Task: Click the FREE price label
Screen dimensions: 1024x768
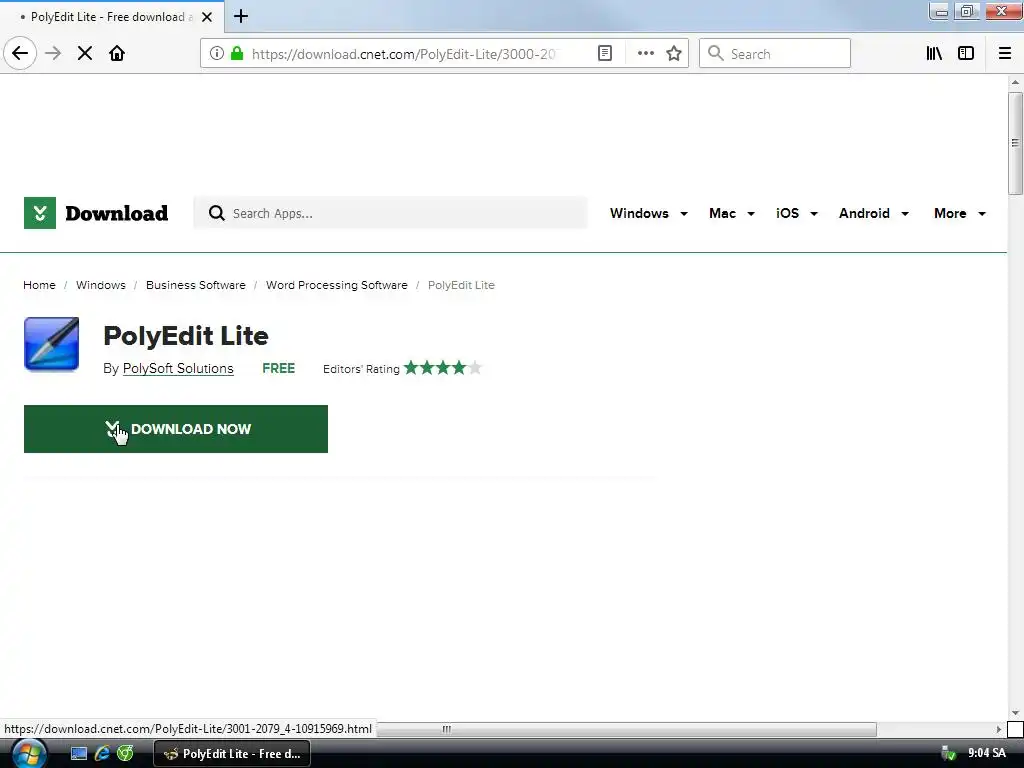Action: 278,368
